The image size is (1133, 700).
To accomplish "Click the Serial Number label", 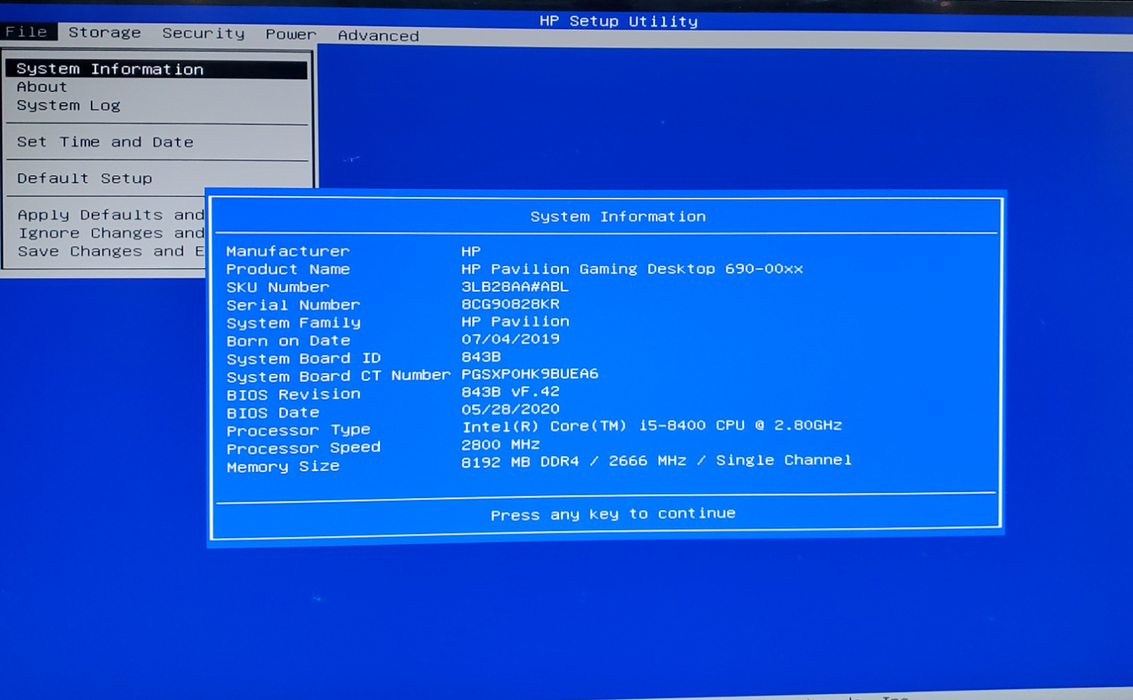I will 293,305.
